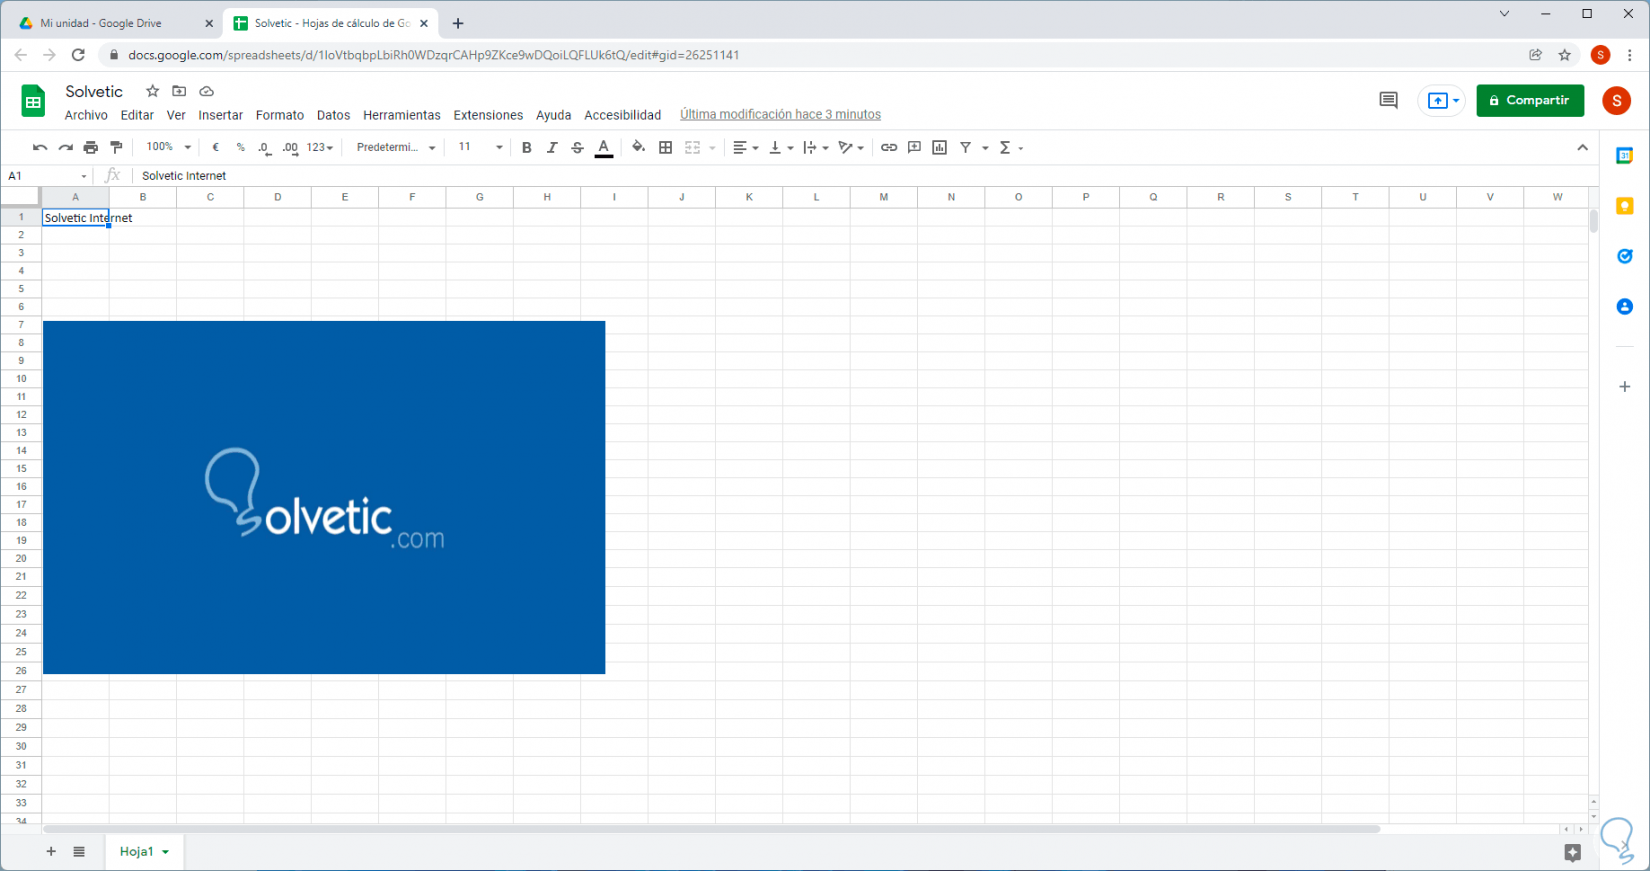This screenshot has height=871, width=1650.
Task: Open Contacts side panel
Action: (1625, 307)
